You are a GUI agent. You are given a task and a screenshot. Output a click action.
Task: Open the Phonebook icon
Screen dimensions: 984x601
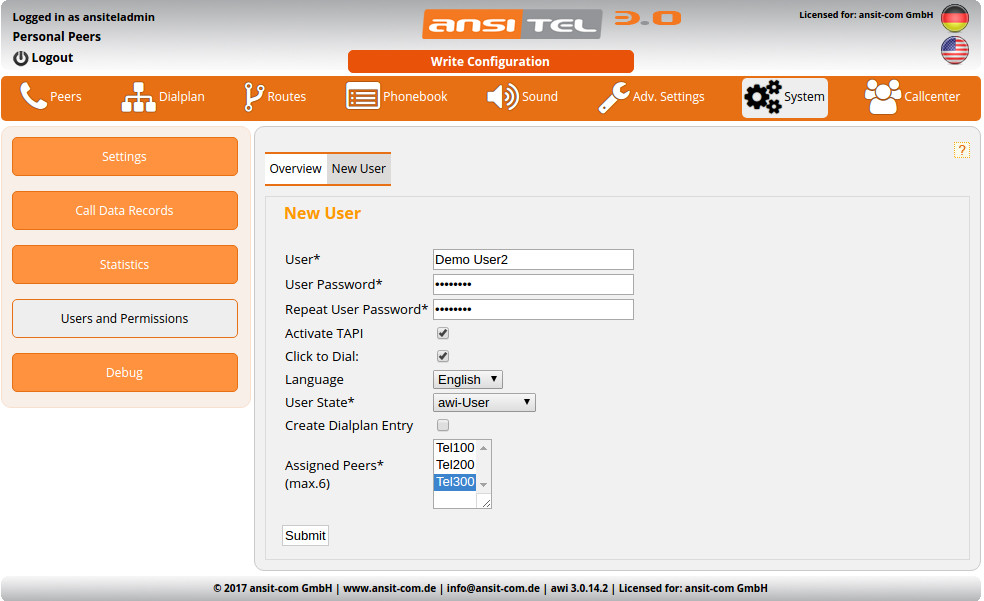coord(362,97)
